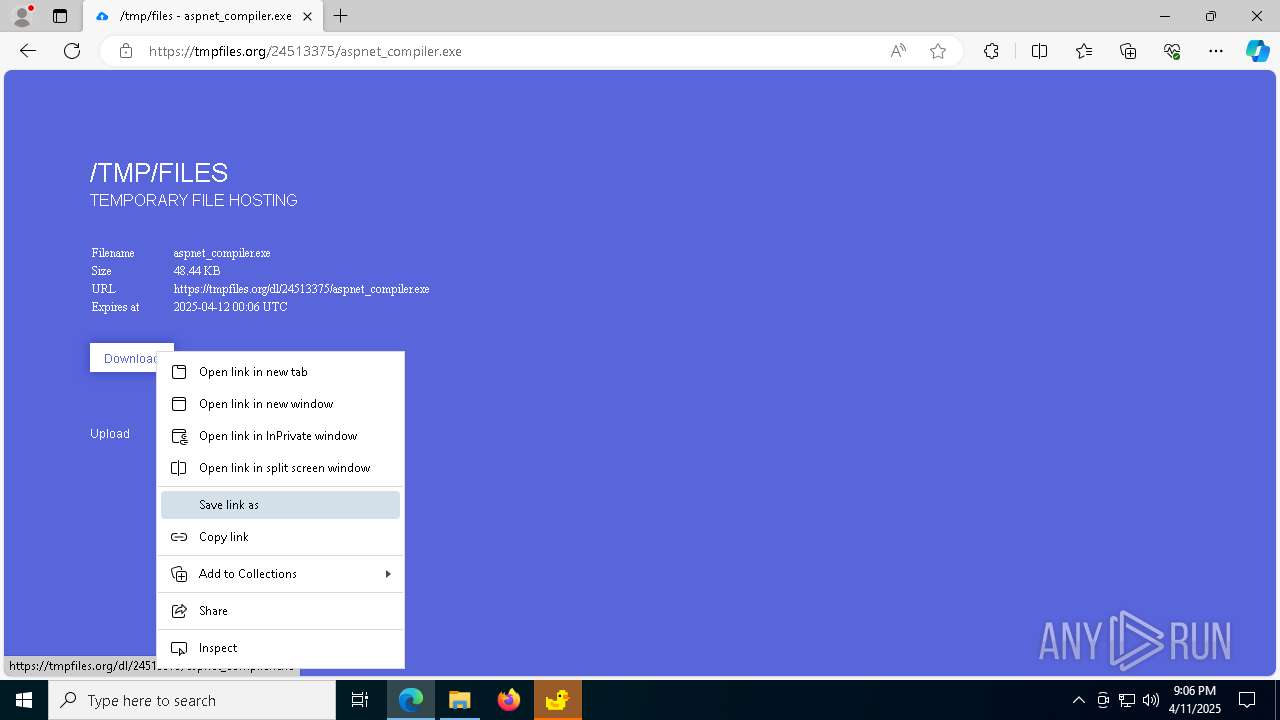Choose Open link in split screen window

point(280,468)
